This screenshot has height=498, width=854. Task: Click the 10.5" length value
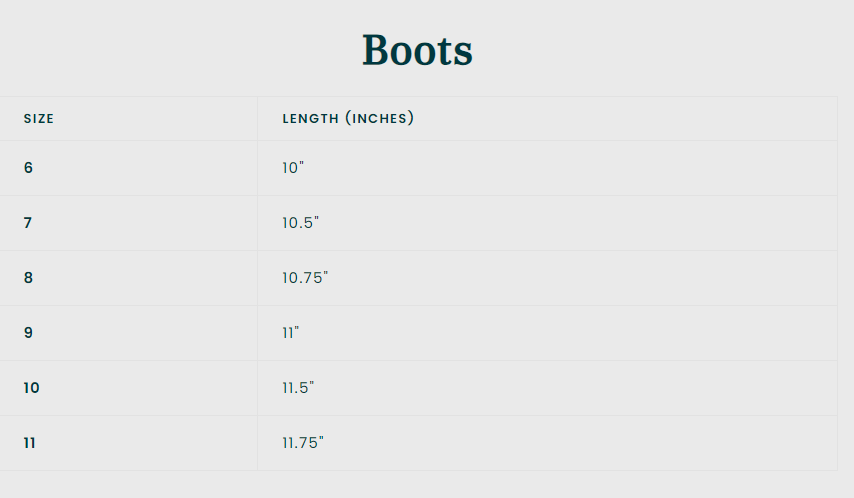(x=299, y=223)
